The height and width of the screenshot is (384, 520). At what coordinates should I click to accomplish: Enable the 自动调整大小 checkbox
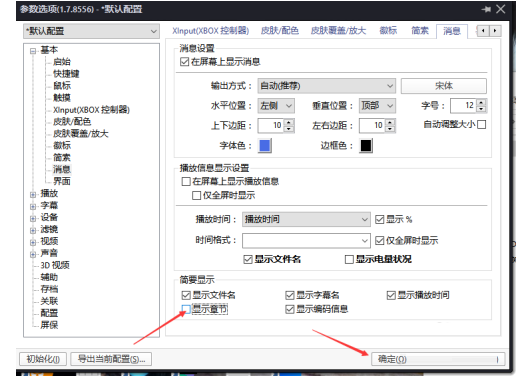[x=482, y=125]
